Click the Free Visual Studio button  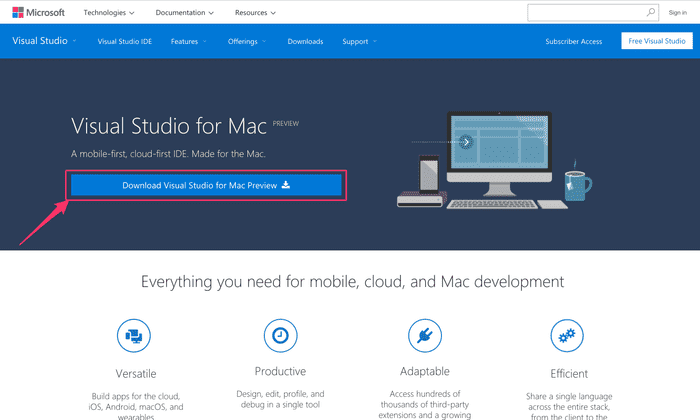(x=654, y=41)
